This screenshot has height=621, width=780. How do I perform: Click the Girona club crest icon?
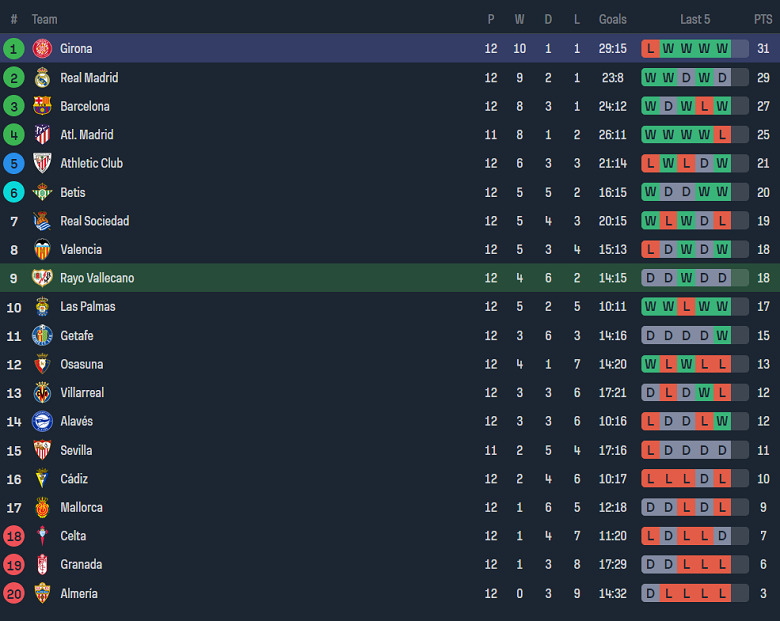(42, 48)
